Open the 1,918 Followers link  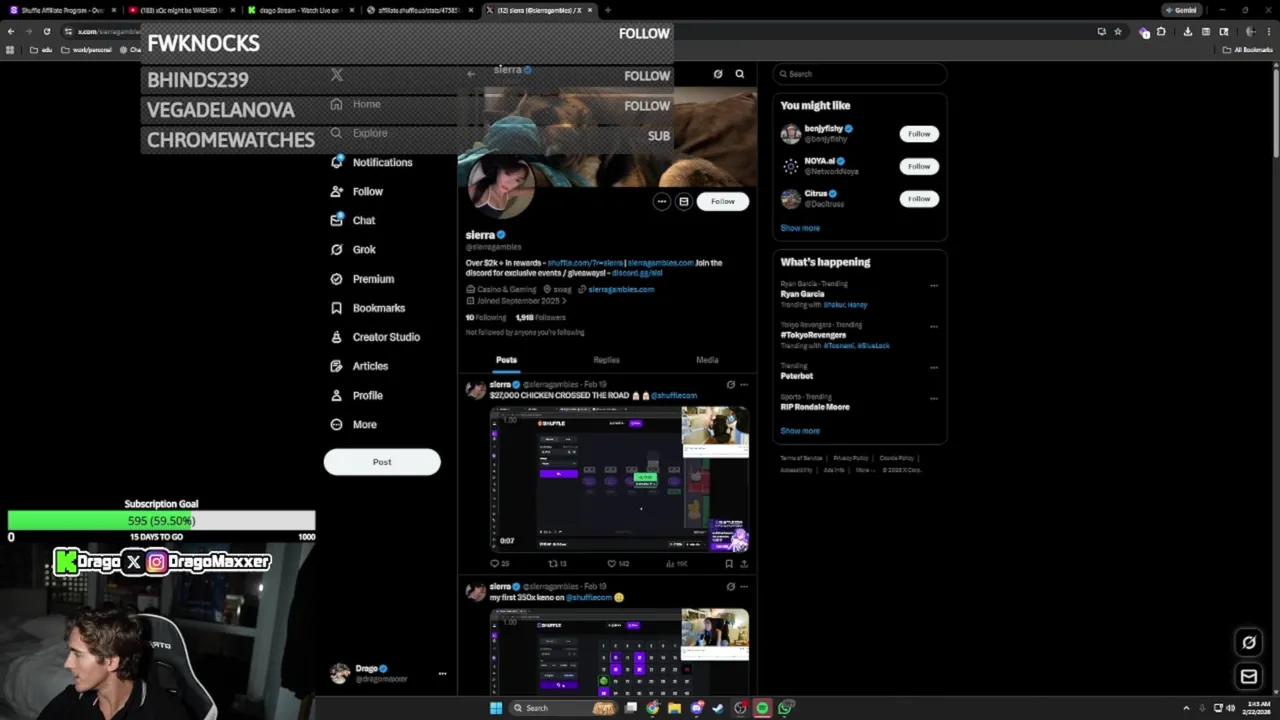coord(541,318)
